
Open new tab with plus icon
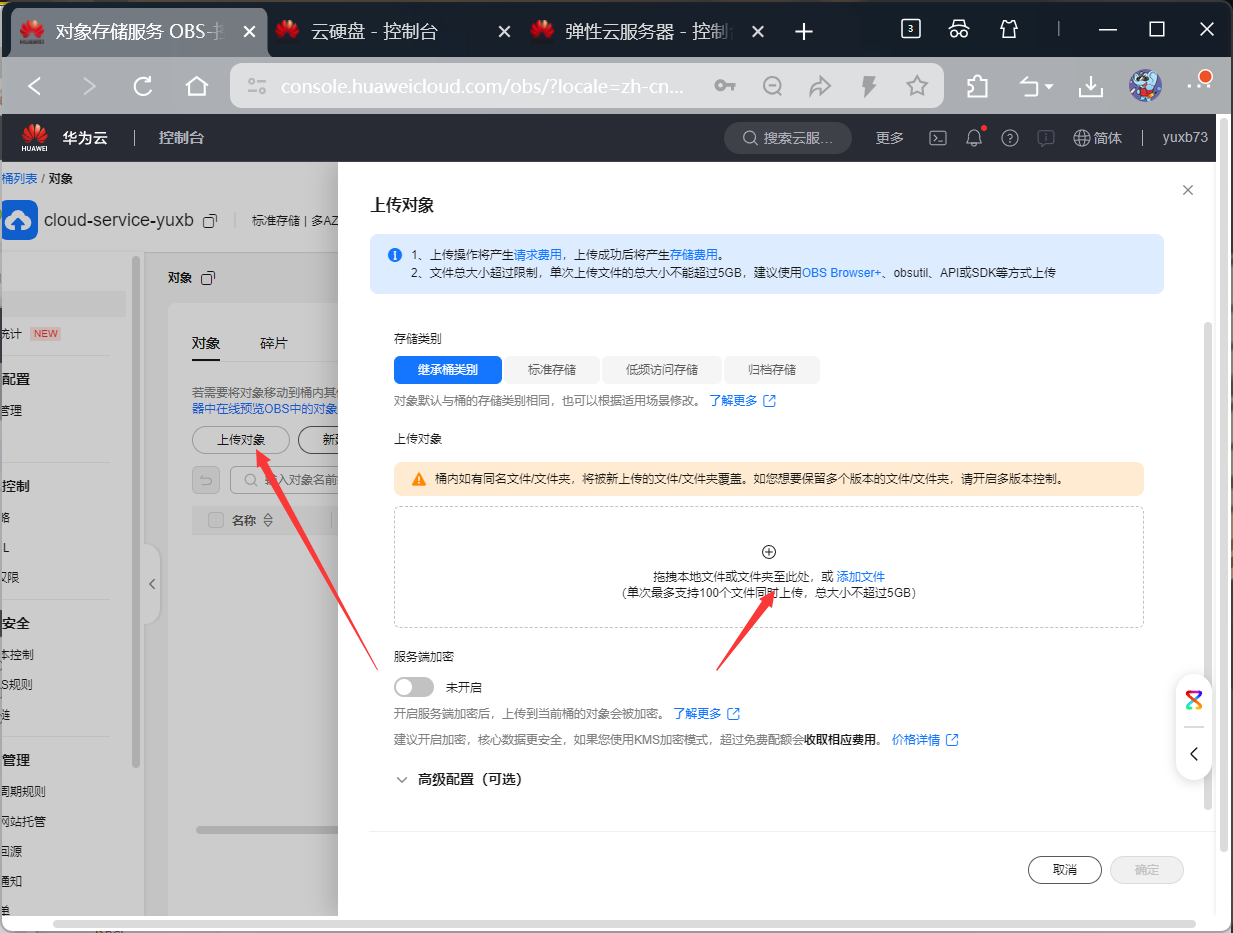[x=804, y=32]
